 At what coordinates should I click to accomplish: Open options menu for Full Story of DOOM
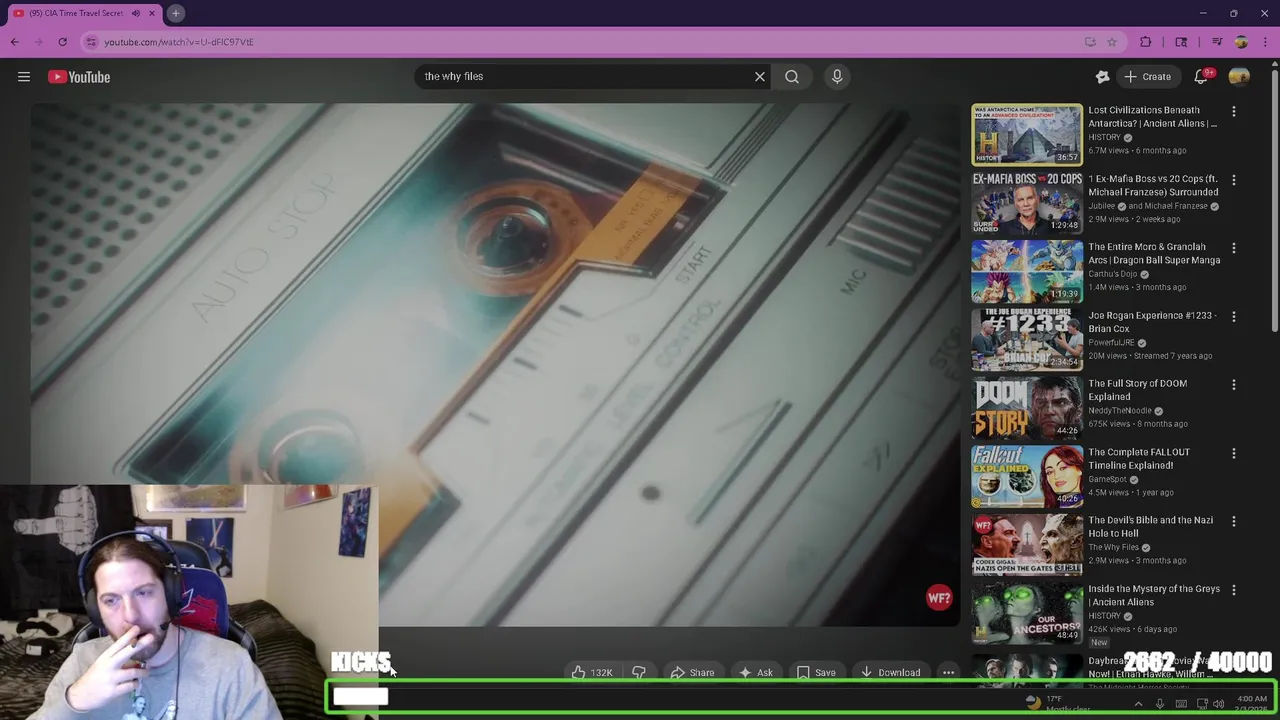(x=1234, y=385)
